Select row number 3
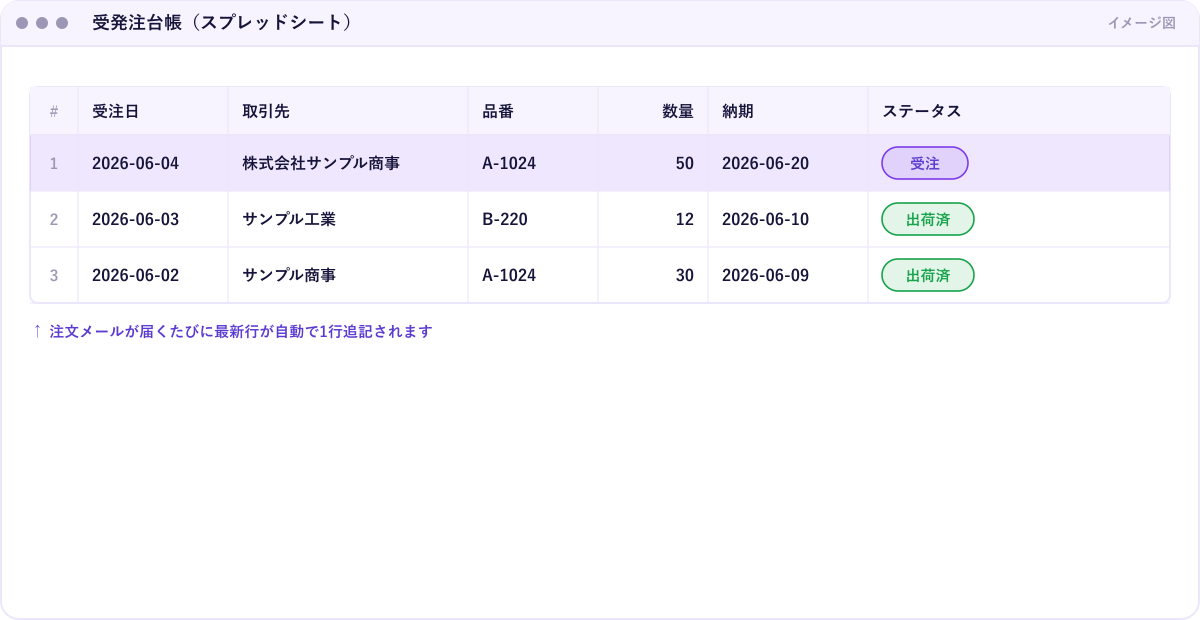1200x620 pixels. (x=54, y=275)
